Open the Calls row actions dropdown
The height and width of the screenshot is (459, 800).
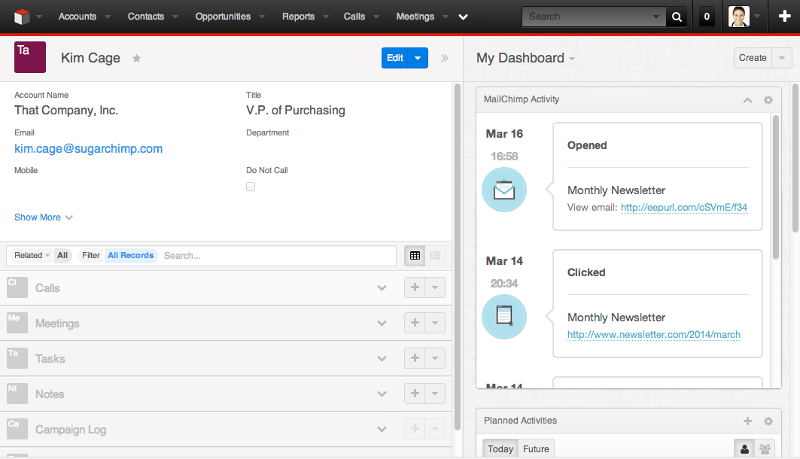coord(435,287)
